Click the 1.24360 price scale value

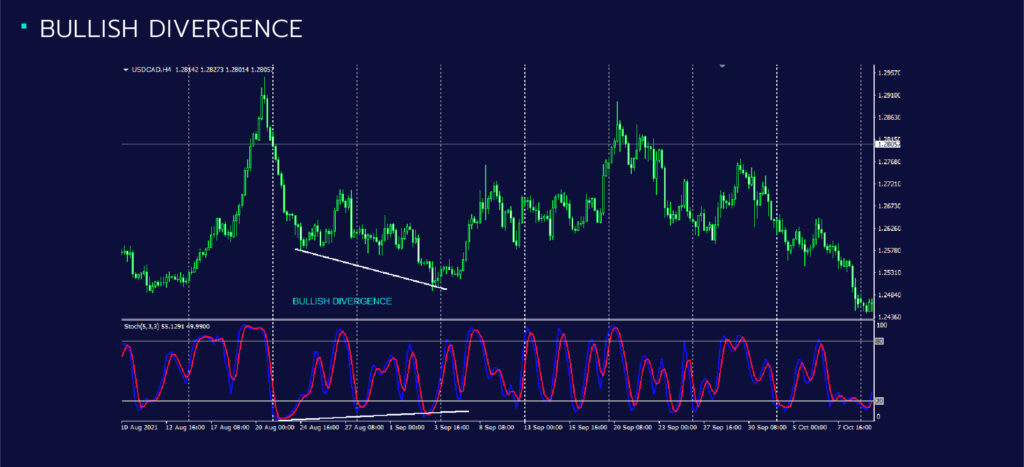coord(888,317)
